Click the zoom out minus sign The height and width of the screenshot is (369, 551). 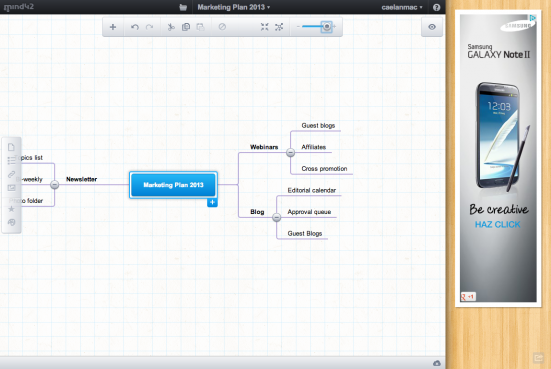tap(298, 26)
